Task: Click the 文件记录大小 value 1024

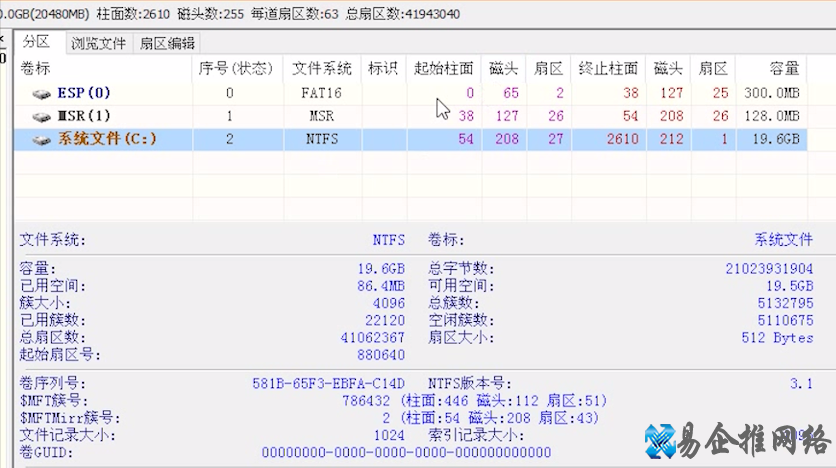Action: coord(389,435)
